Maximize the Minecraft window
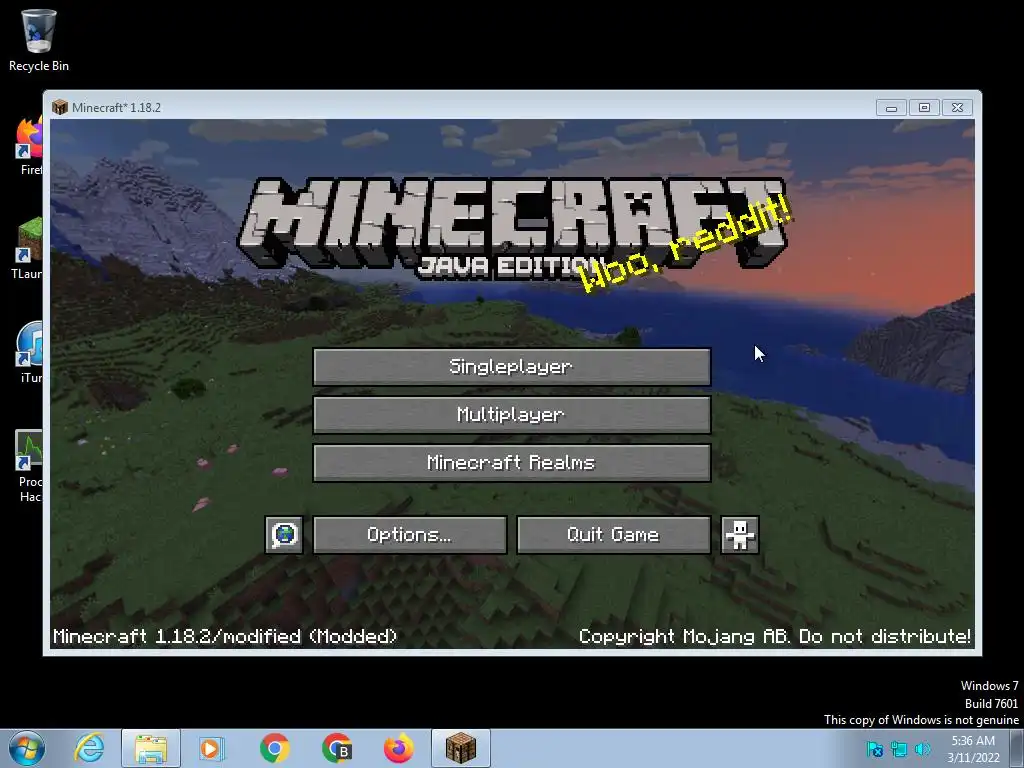 pos(924,108)
